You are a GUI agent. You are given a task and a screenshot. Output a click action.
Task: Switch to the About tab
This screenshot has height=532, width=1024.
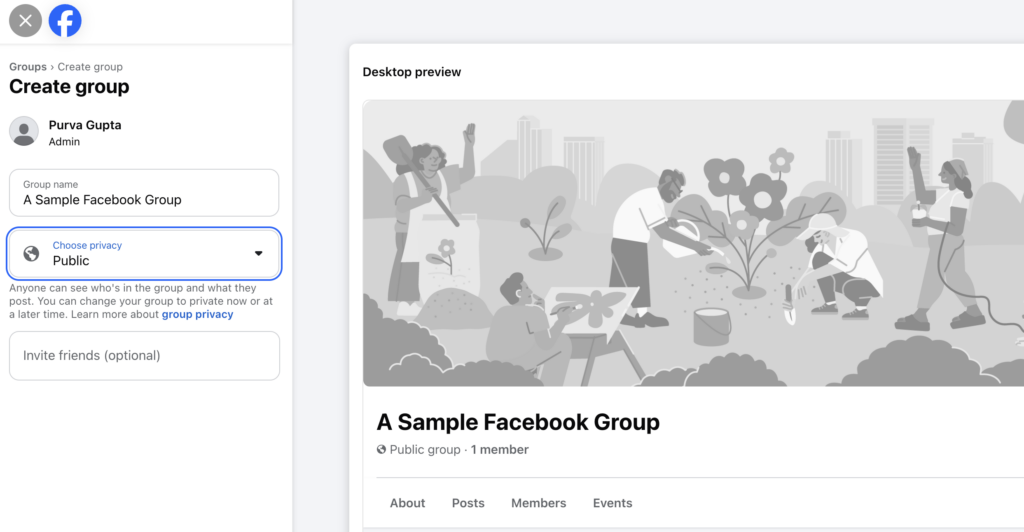tap(407, 503)
